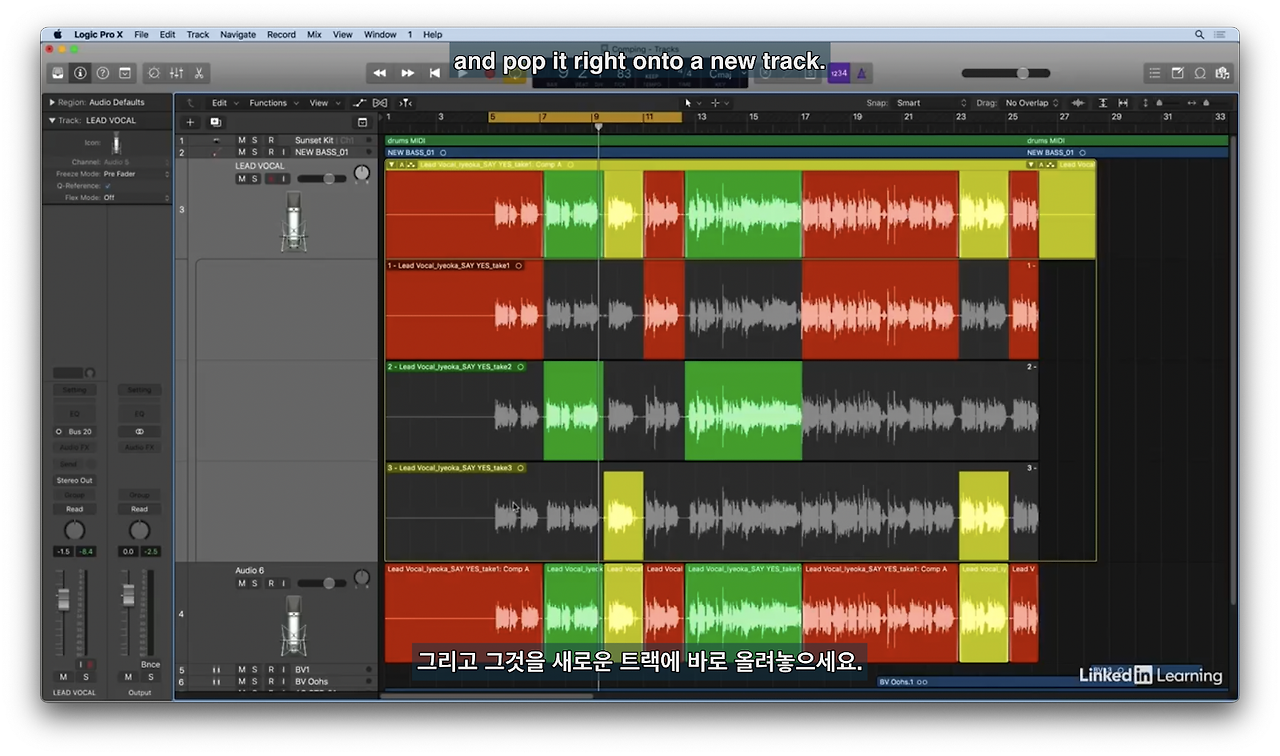1280x756 pixels.
Task: Click the Setting button on Output strip
Action: (140, 390)
